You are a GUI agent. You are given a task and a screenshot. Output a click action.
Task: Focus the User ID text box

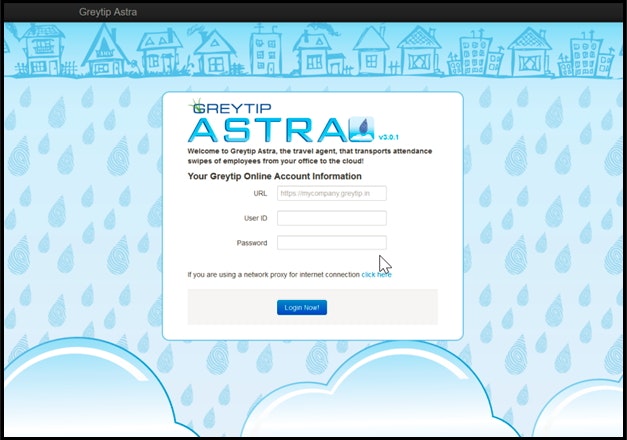331,218
